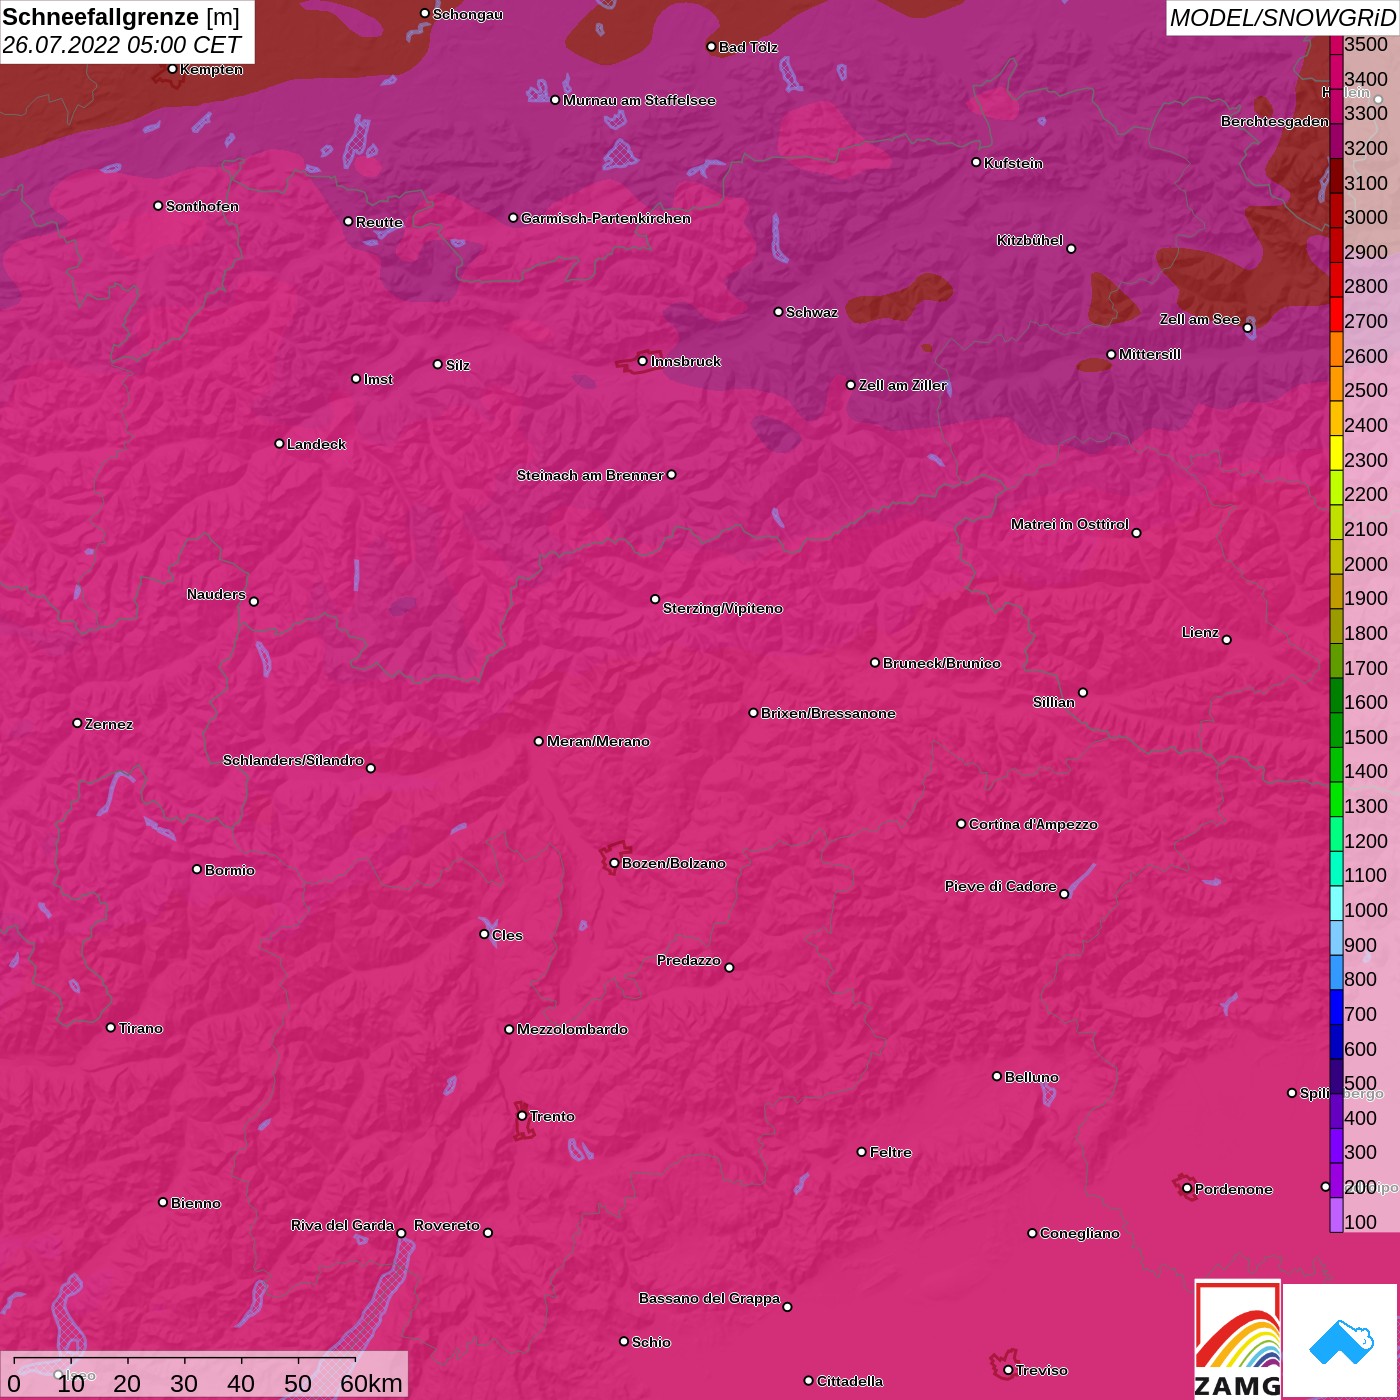The image size is (1400, 1400).
Task: Select the Kufstein city label
Action: tap(1013, 163)
